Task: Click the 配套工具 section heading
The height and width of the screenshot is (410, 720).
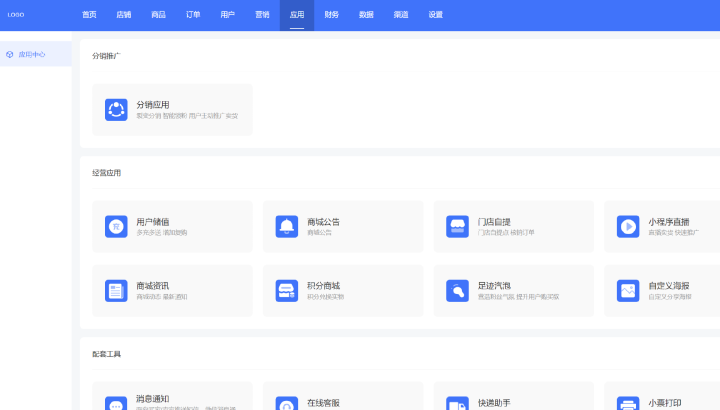Action: [x=106, y=354]
